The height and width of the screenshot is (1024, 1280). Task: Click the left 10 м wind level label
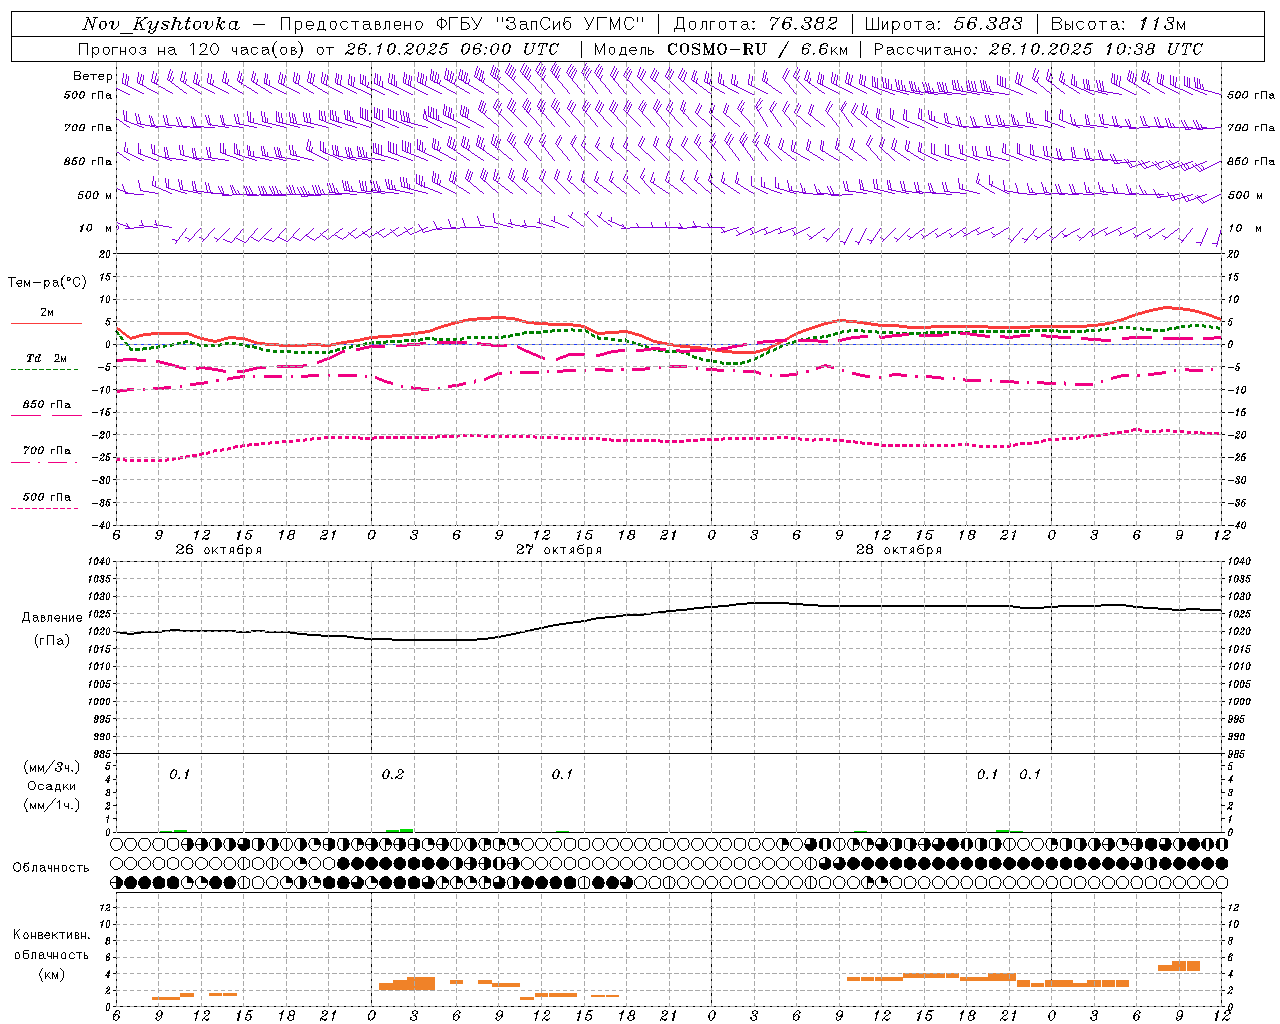pyautogui.click(x=95, y=228)
